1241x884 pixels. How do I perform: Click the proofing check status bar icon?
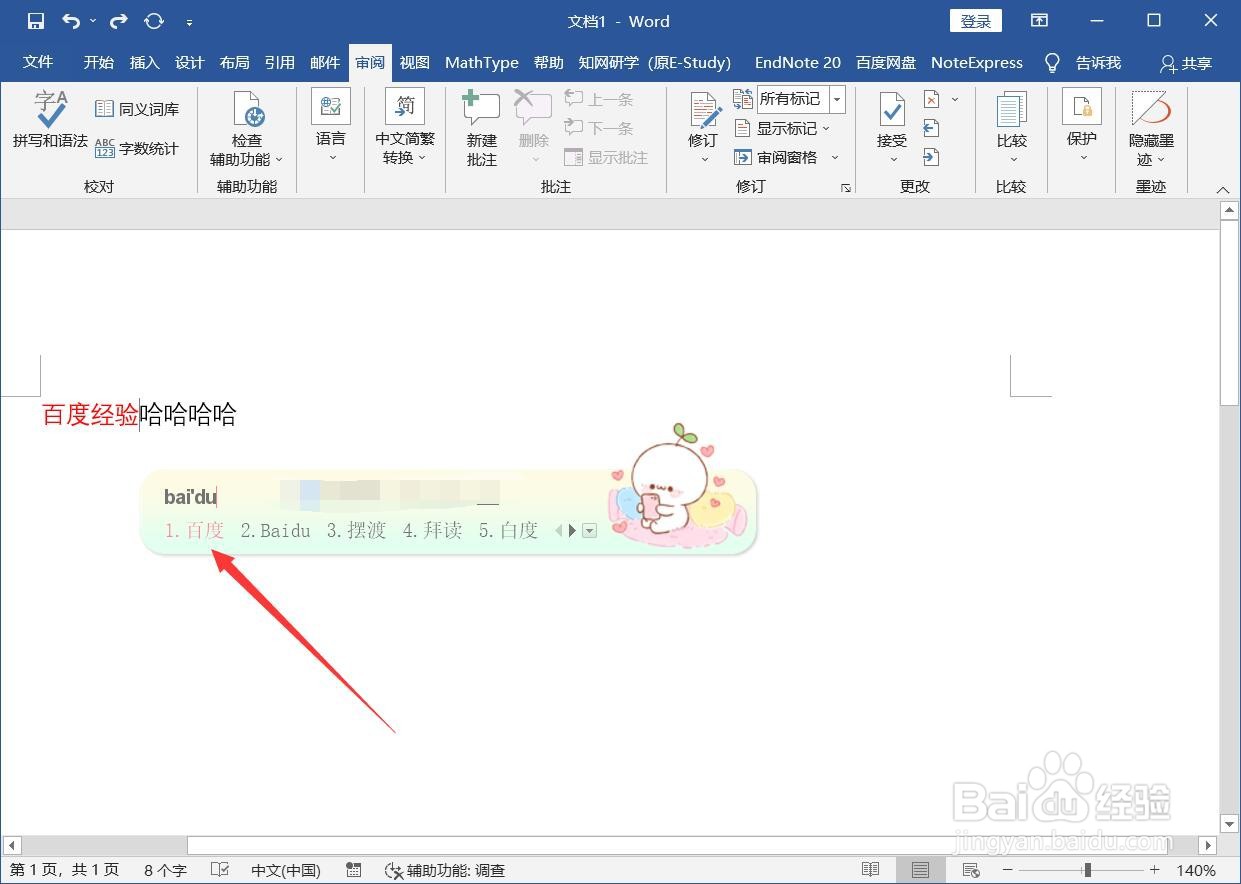pos(220,870)
